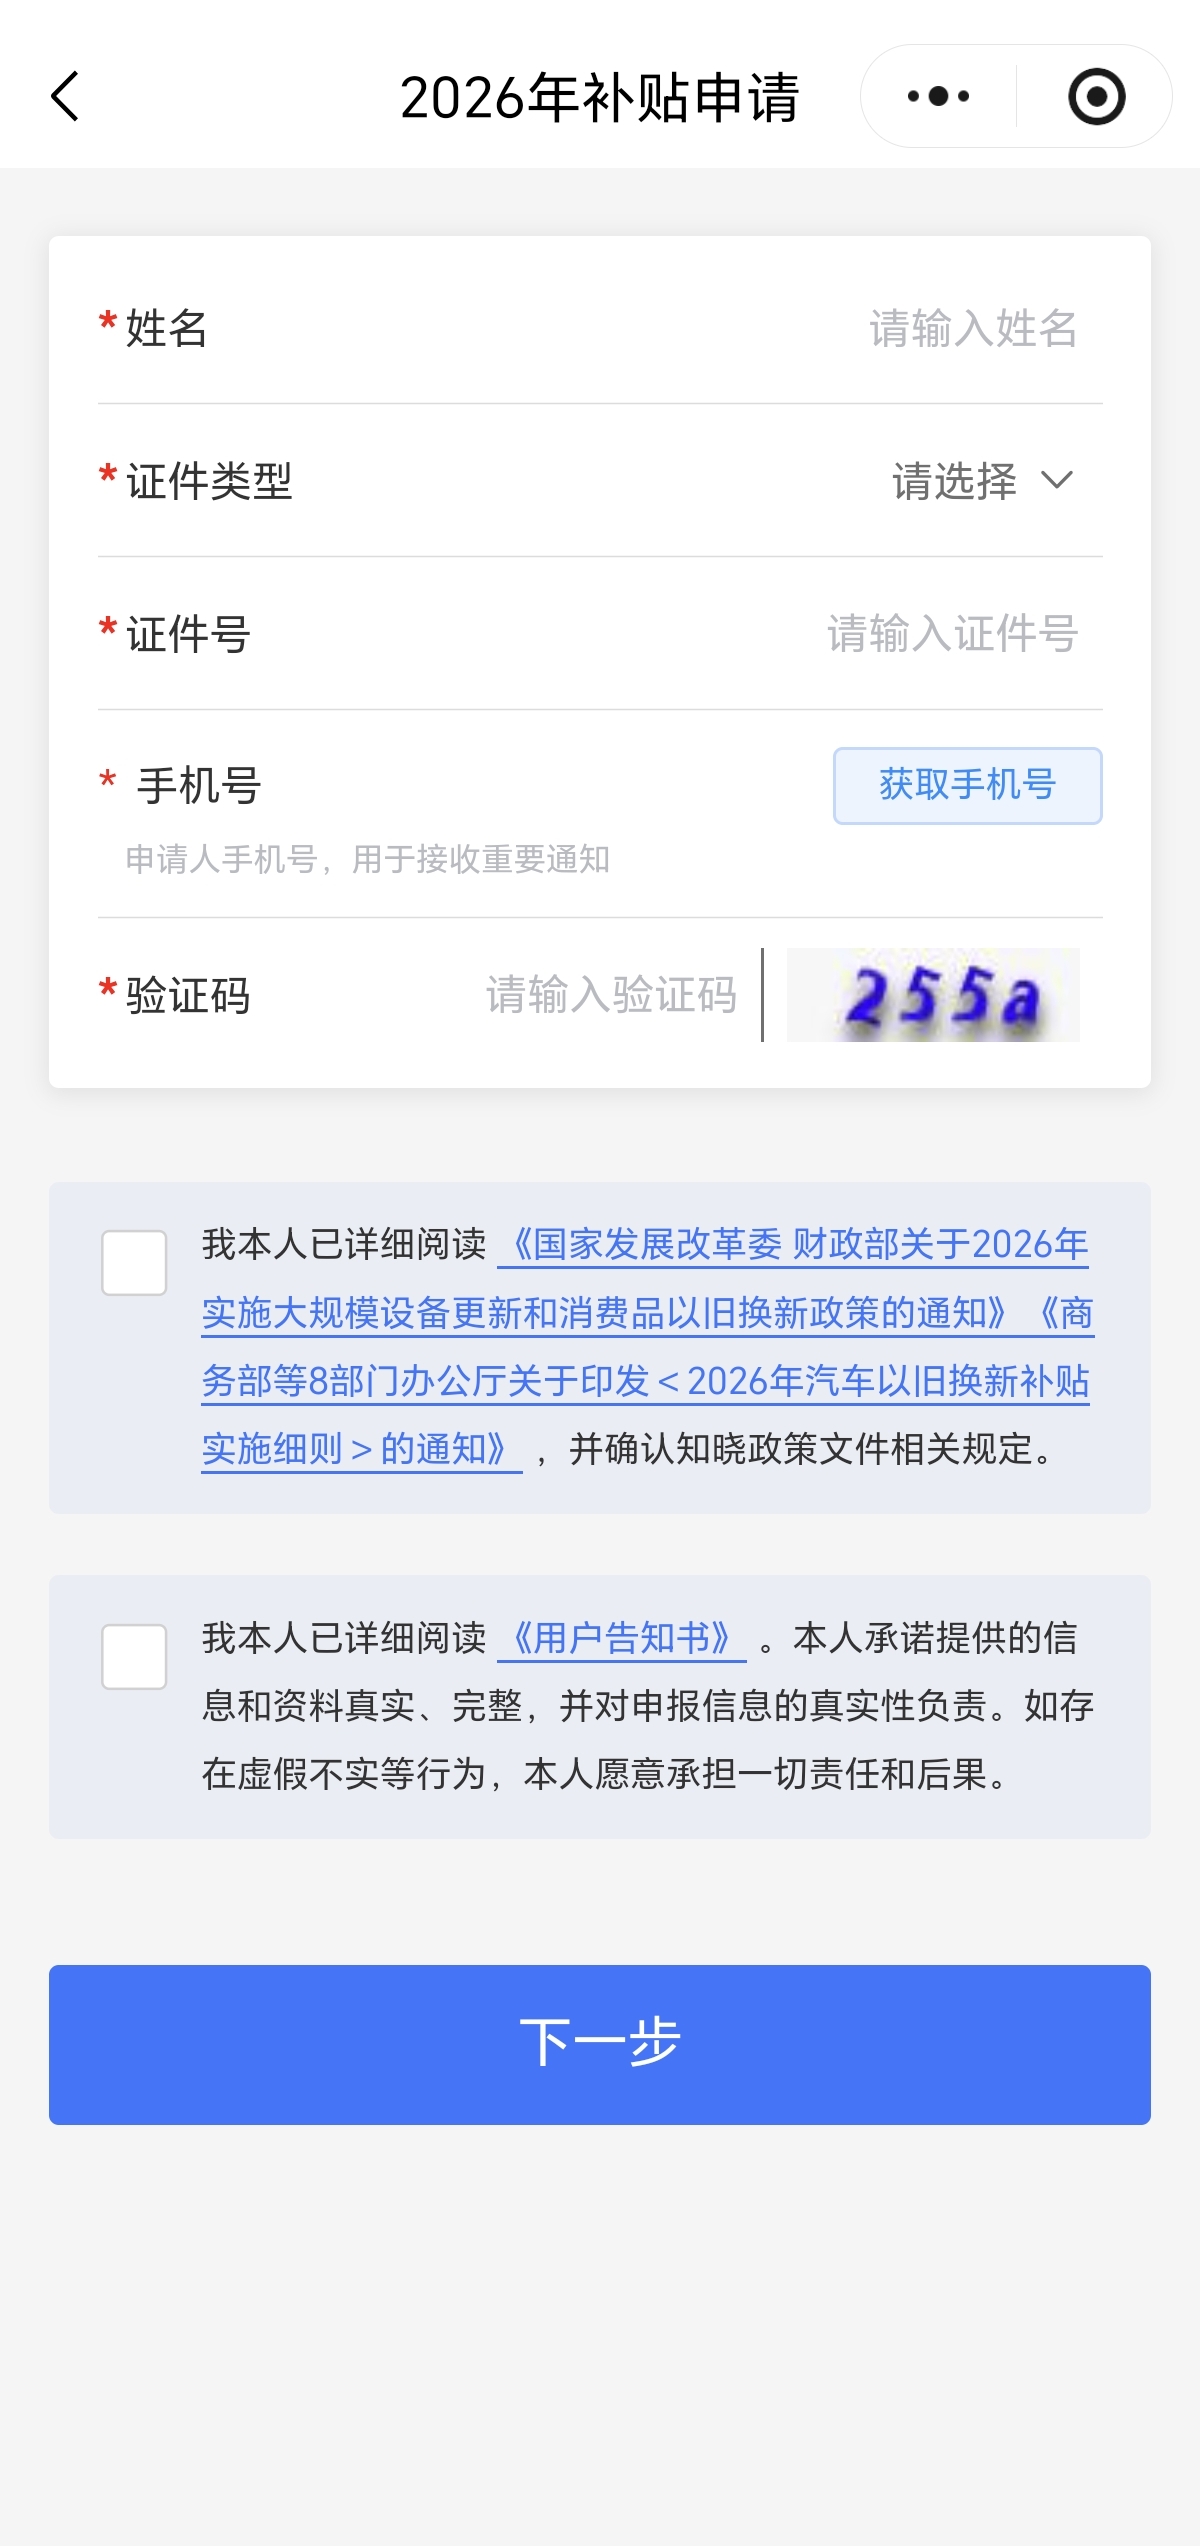The height and width of the screenshot is (2546, 1200).
Task: Open the 《用户告知书》 link
Action: point(621,1638)
